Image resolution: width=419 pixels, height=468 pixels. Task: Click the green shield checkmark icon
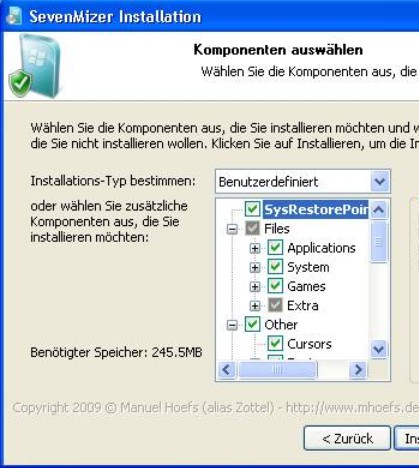click(x=20, y=83)
